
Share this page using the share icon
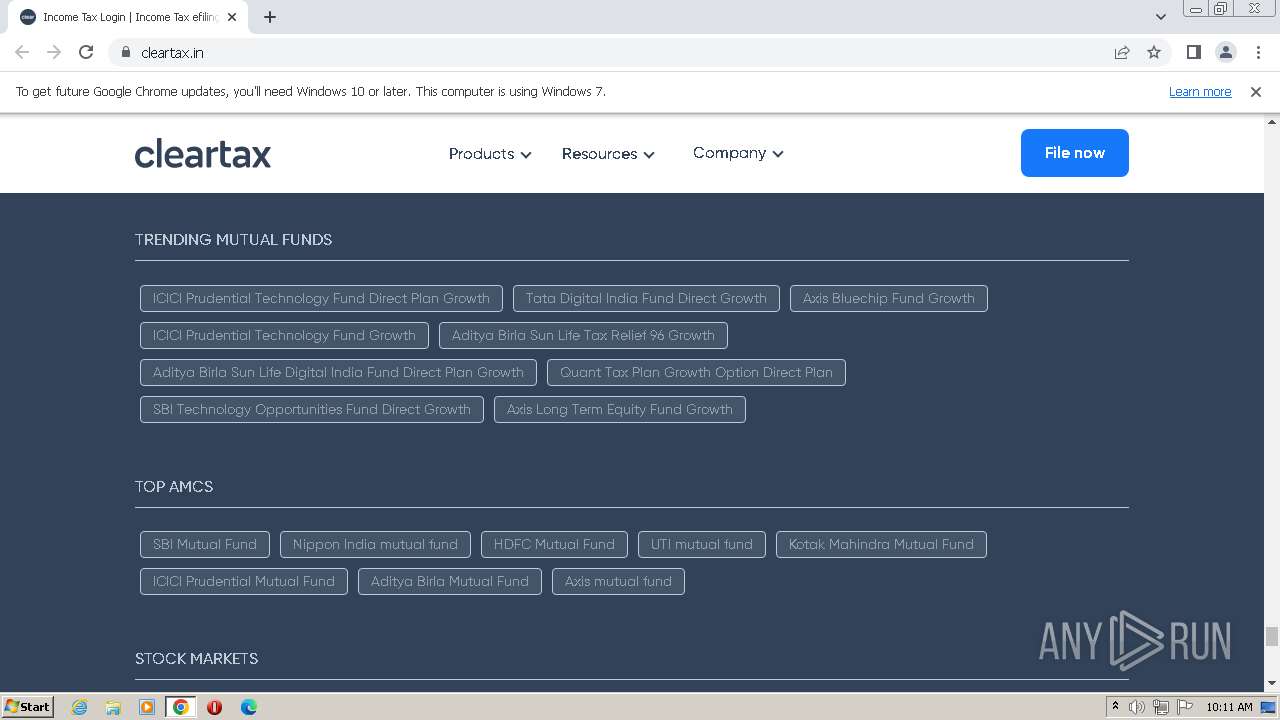click(1122, 52)
